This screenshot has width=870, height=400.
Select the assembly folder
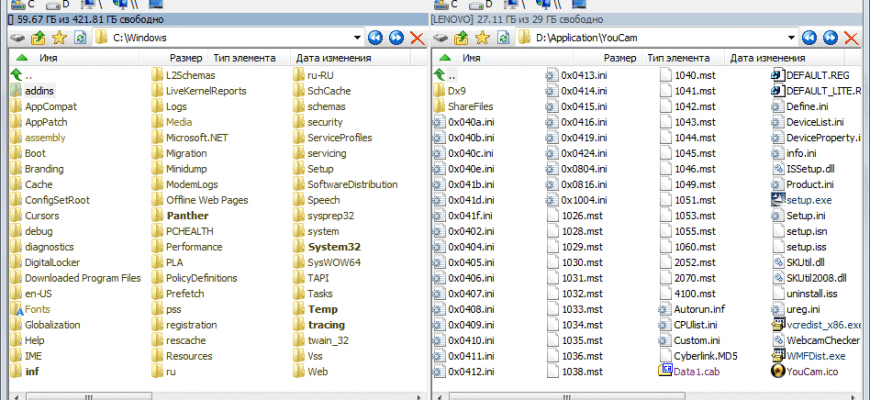pyautogui.click(x=45, y=138)
